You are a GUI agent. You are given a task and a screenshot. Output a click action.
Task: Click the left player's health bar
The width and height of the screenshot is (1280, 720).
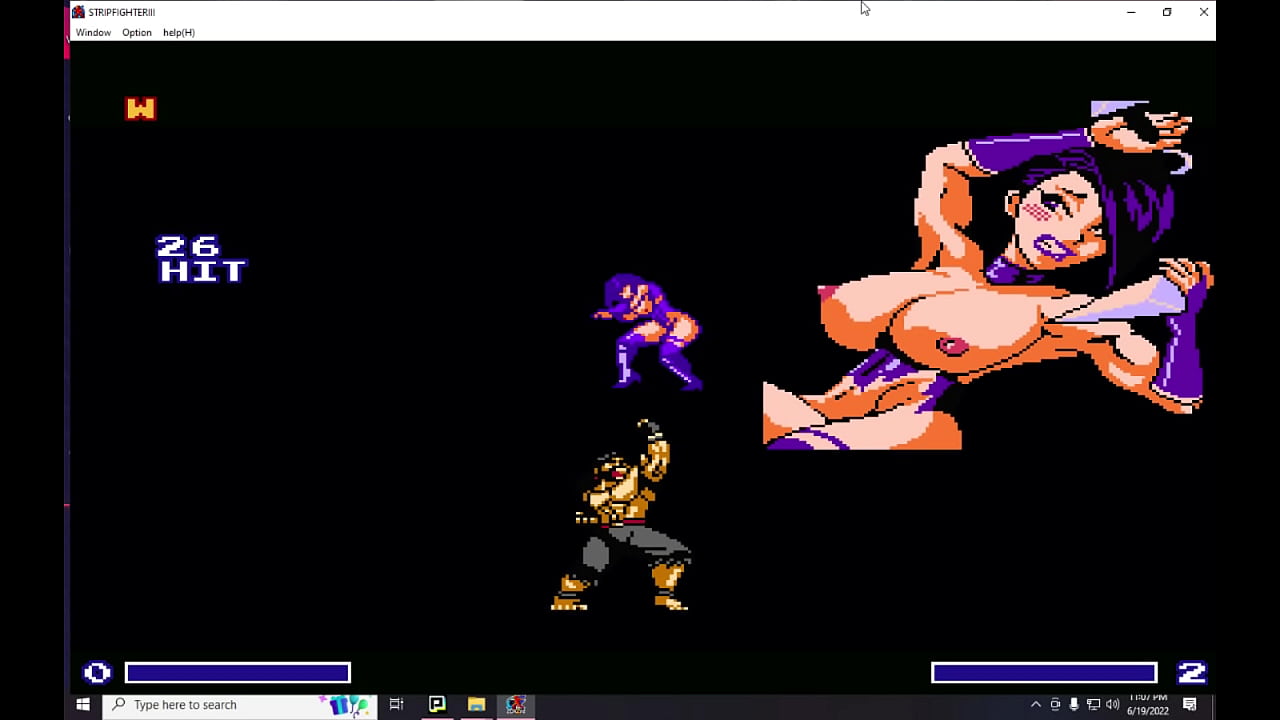click(237, 673)
